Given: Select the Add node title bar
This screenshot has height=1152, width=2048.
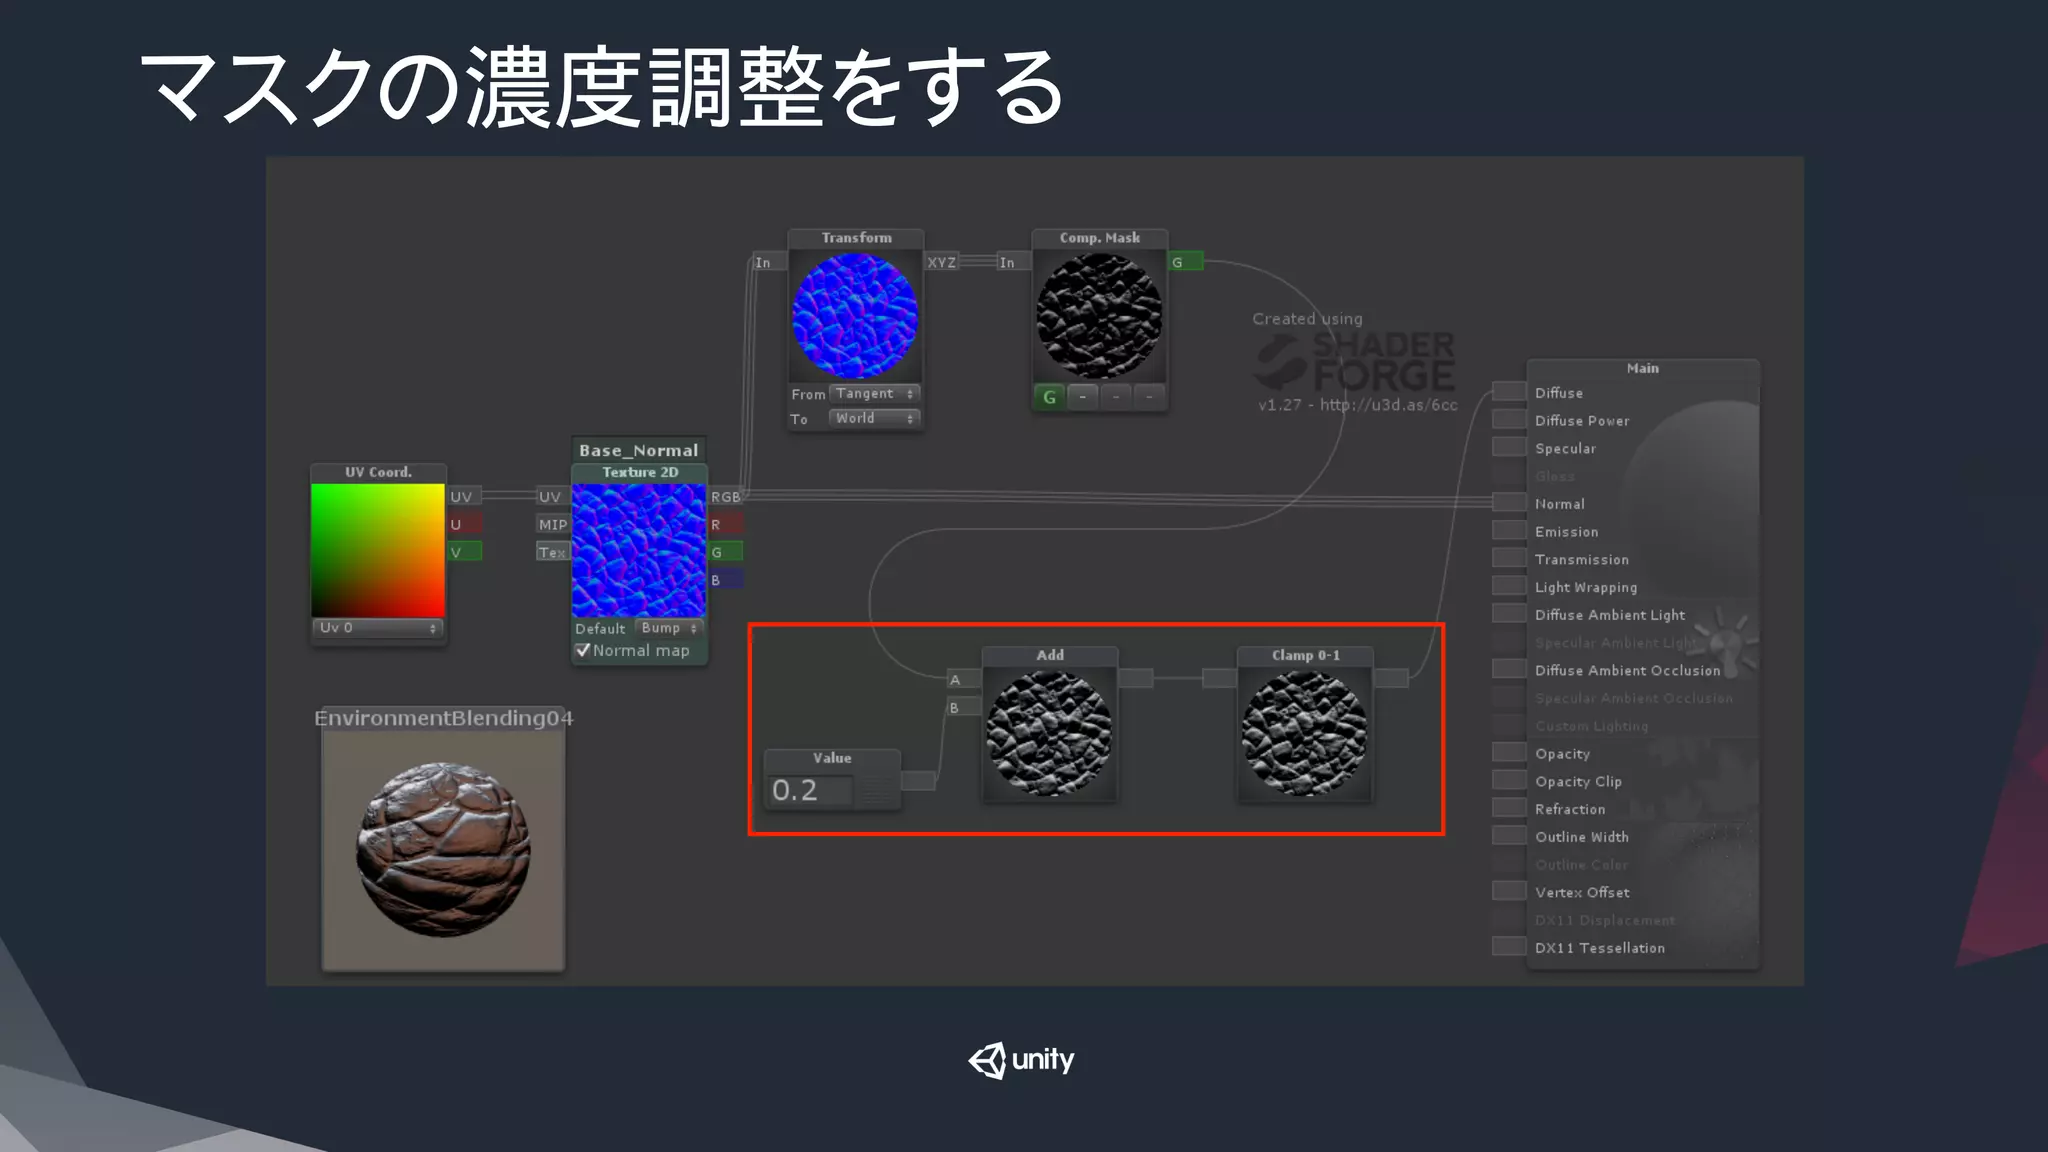Looking at the screenshot, I should [1050, 656].
